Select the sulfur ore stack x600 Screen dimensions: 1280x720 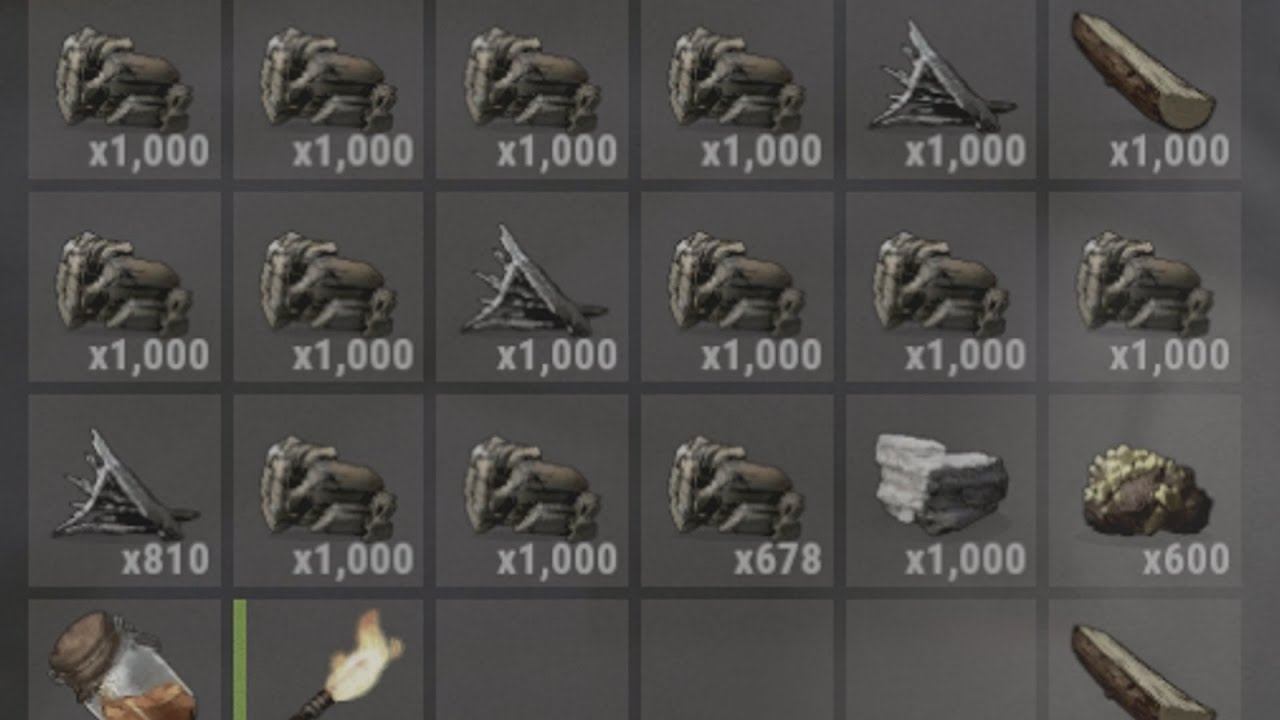(1145, 490)
